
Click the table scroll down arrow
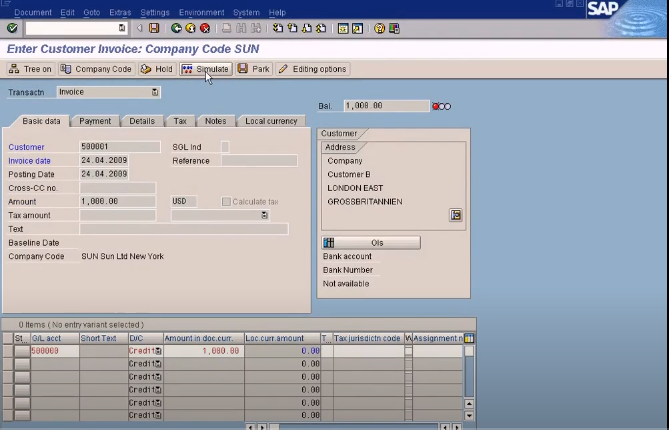click(469, 415)
